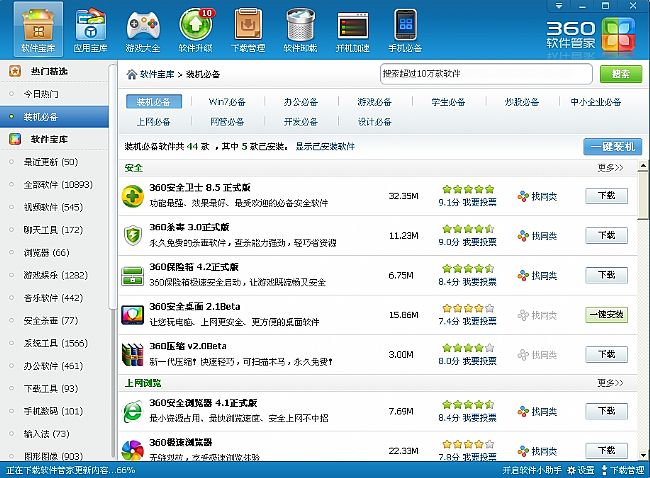Click the home icon in breadcrumb
This screenshot has width=650, height=478.
(x=131, y=74)
